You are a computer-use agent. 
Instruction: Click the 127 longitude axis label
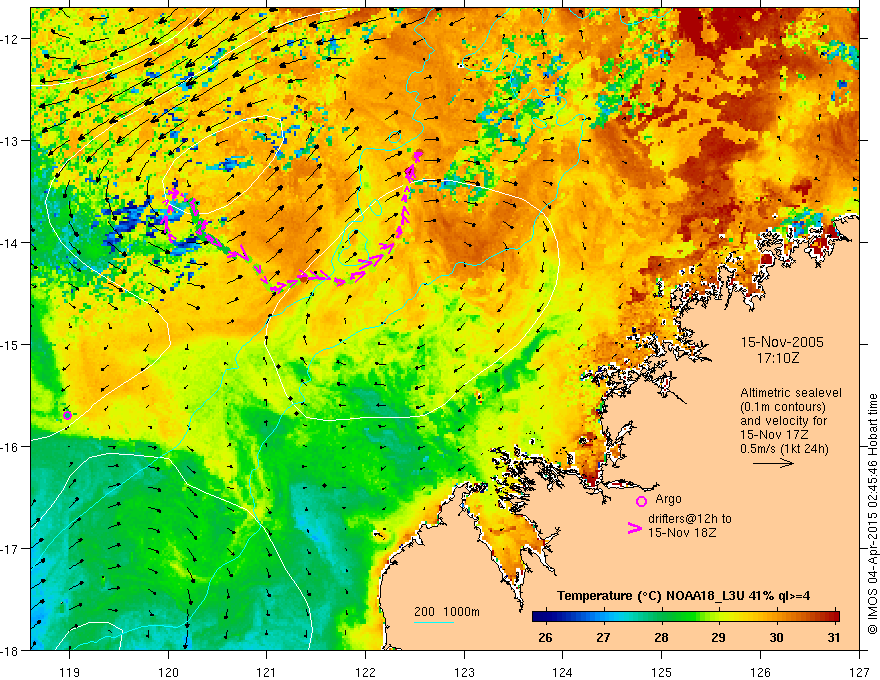[x=859, y=672]
